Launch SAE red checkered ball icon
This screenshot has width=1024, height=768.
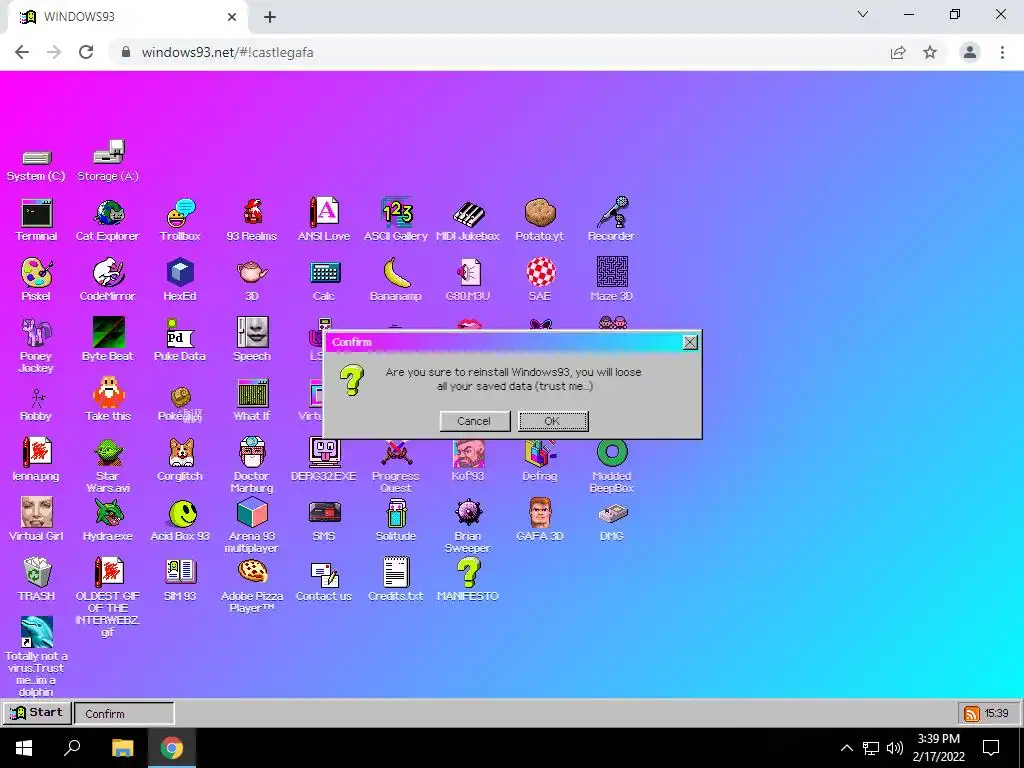(x=539, y=273)
